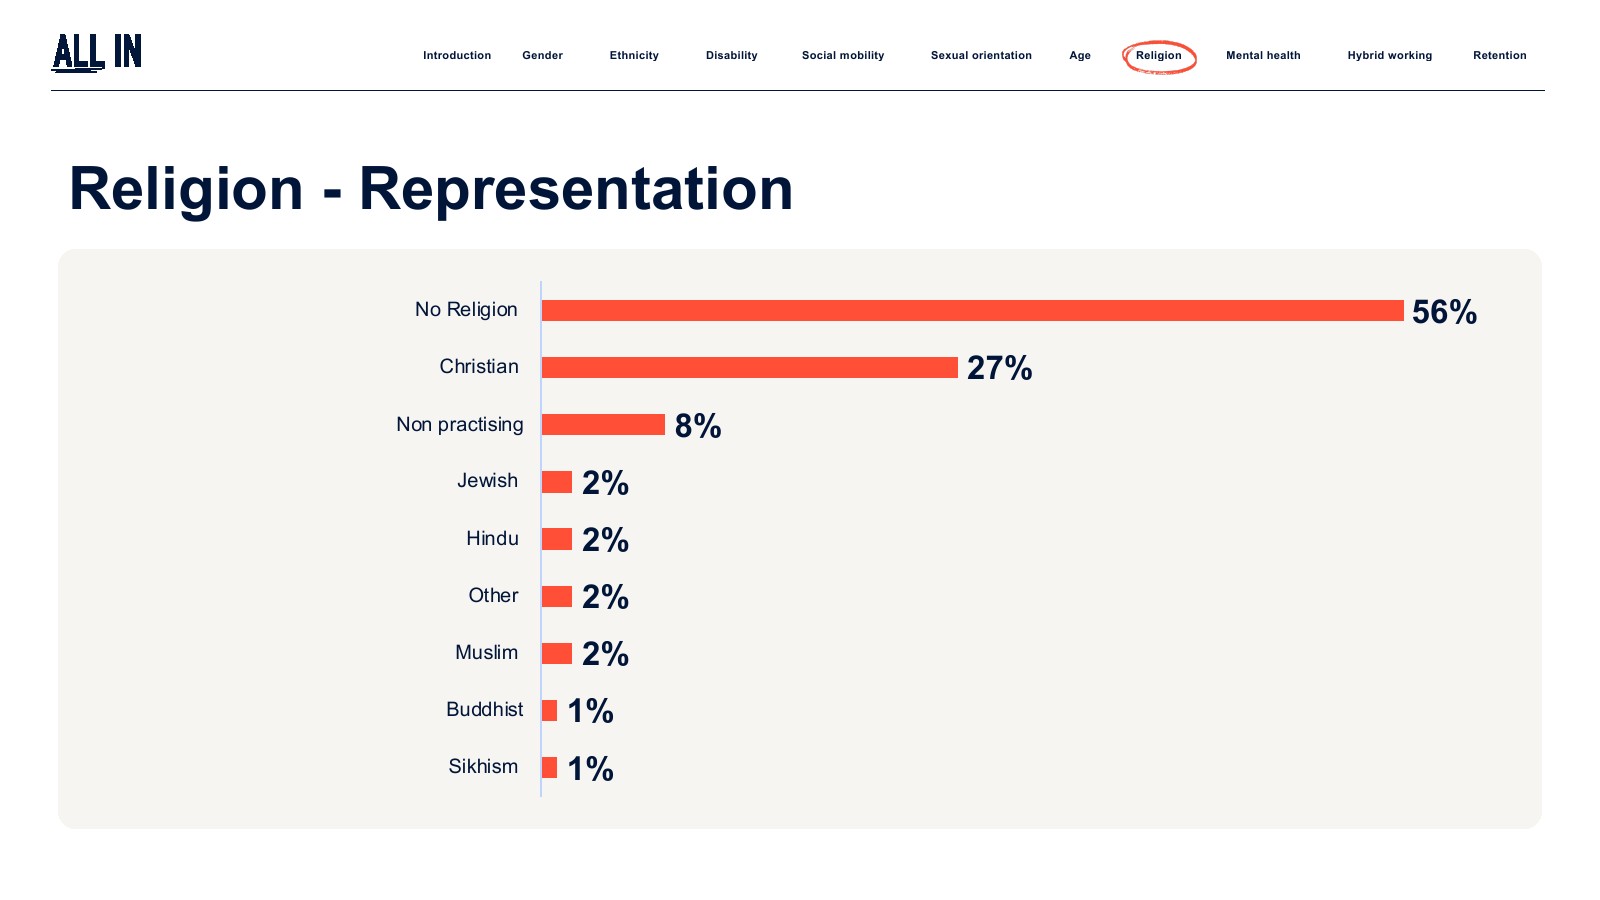Open the Introduction section
This screenshot has width=1600, height=900.
click(x=457, y=56)
